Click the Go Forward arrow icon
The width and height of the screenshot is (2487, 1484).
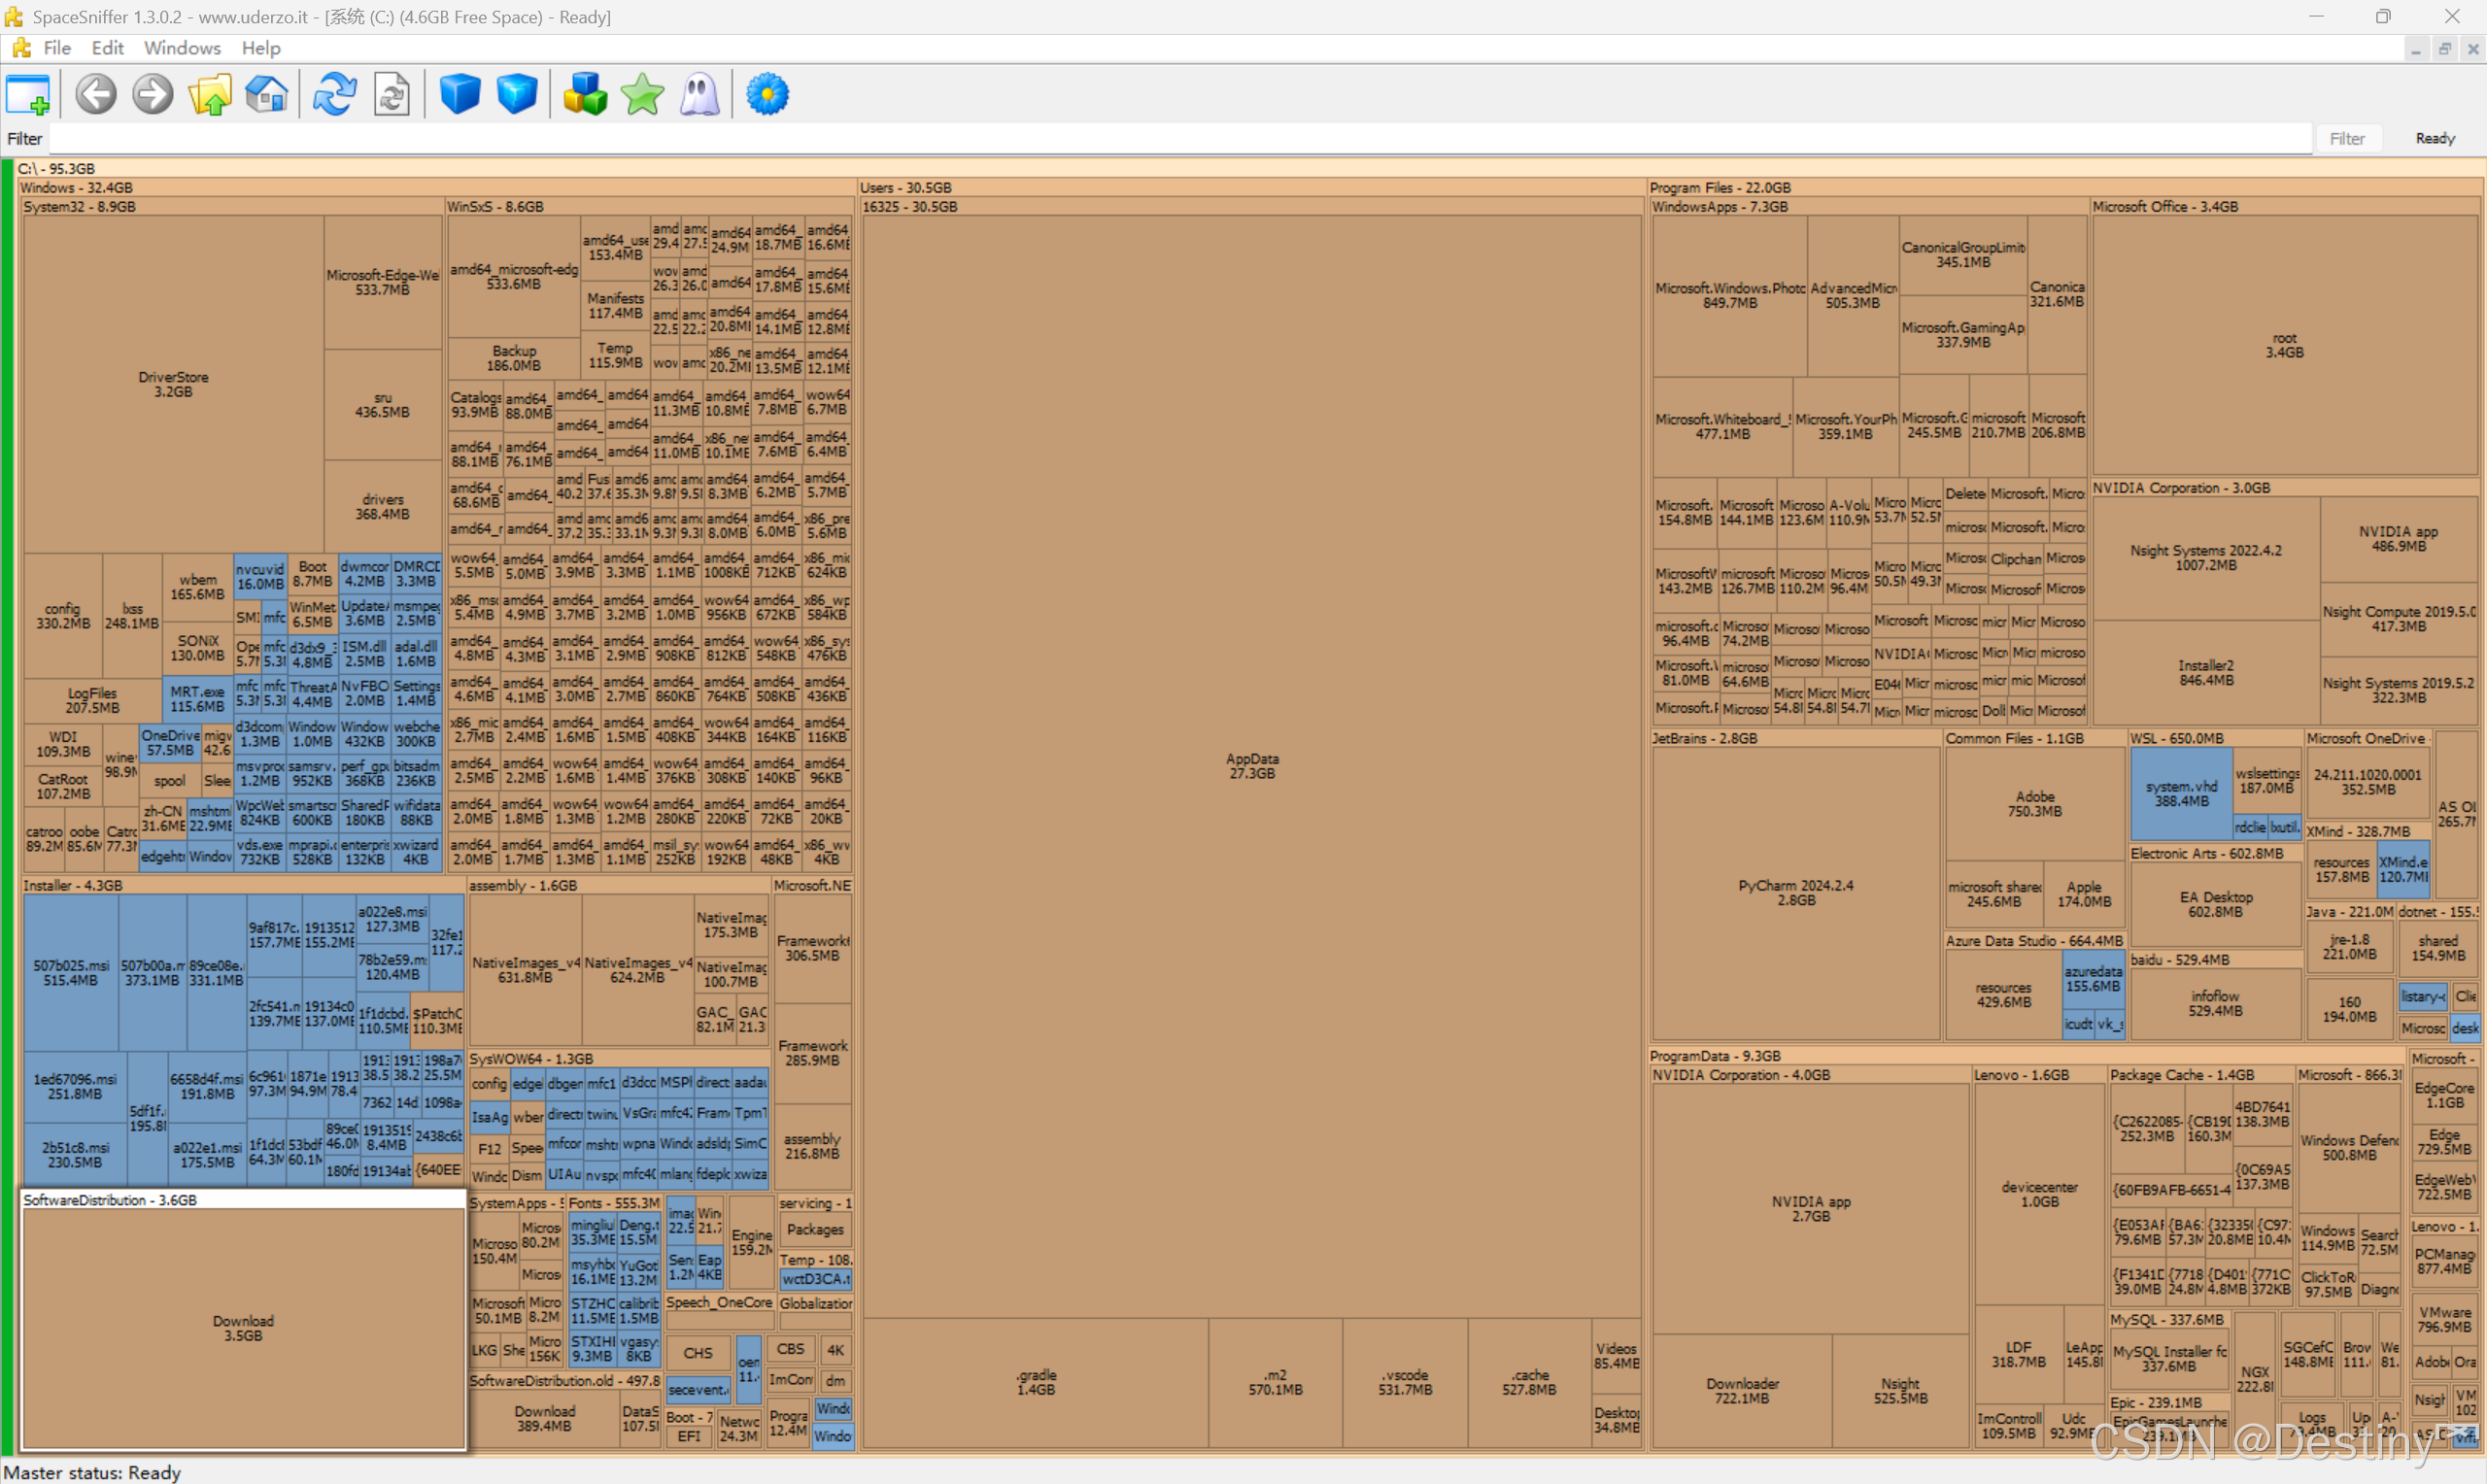pyautogui.click(x=153, y=95)
